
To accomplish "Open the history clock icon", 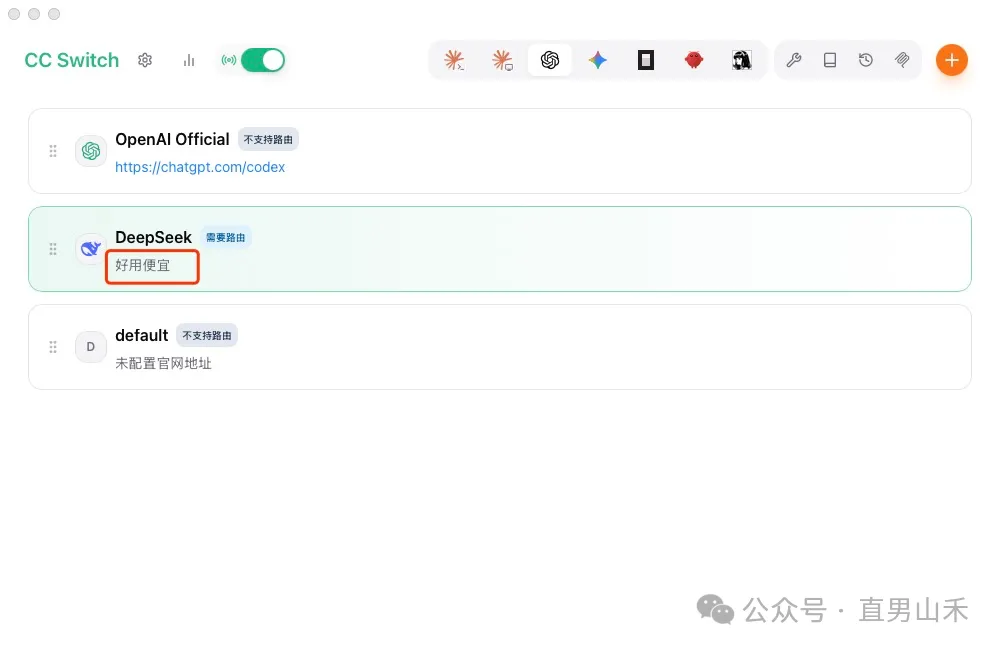I will click(865, 60).
